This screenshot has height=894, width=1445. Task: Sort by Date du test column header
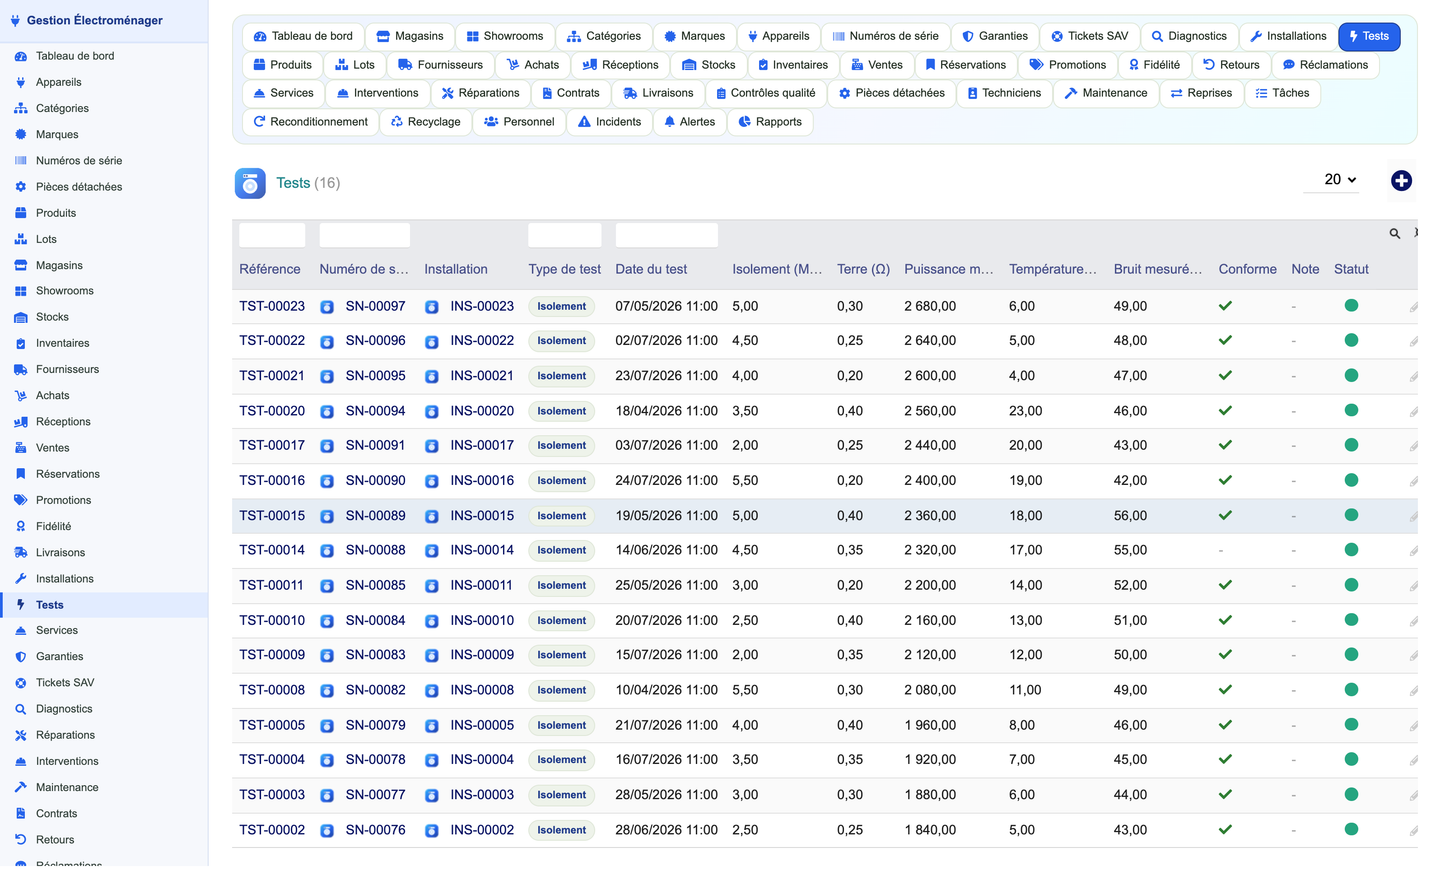651,269
